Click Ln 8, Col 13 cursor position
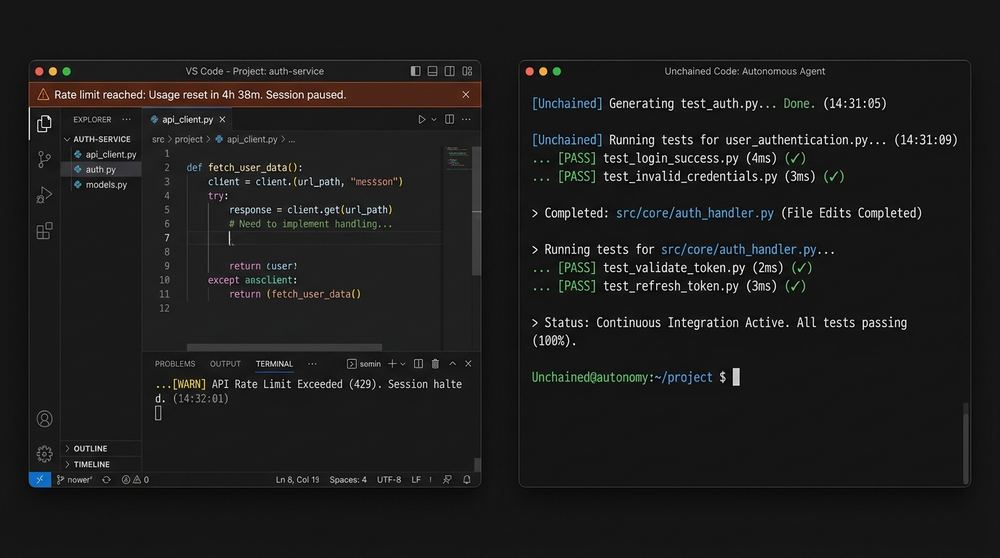 [297, 480]
